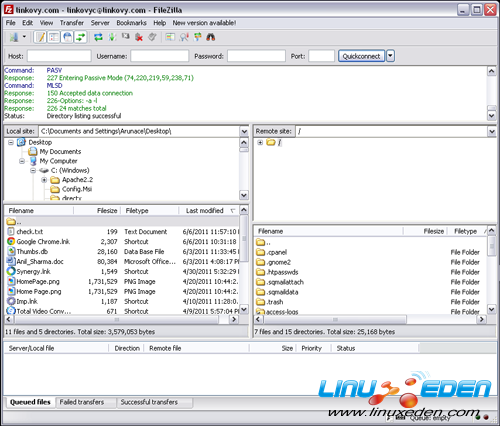This screenshot has height=426, width=500.
Task: Cancel the current operation
Action: [x=126, y=36]
